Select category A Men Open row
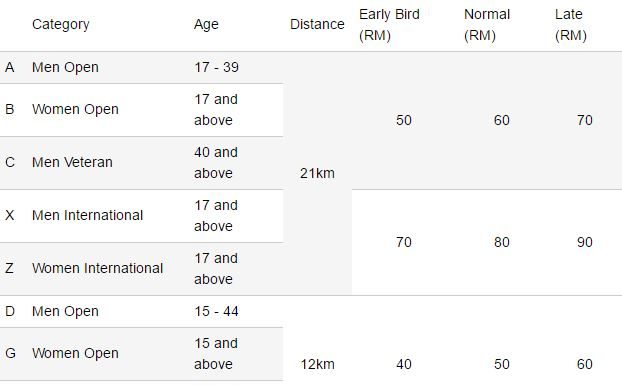Image resolution: width=622 pixels, height=385 pixels. pyautogui.click(x=141, y=67)
